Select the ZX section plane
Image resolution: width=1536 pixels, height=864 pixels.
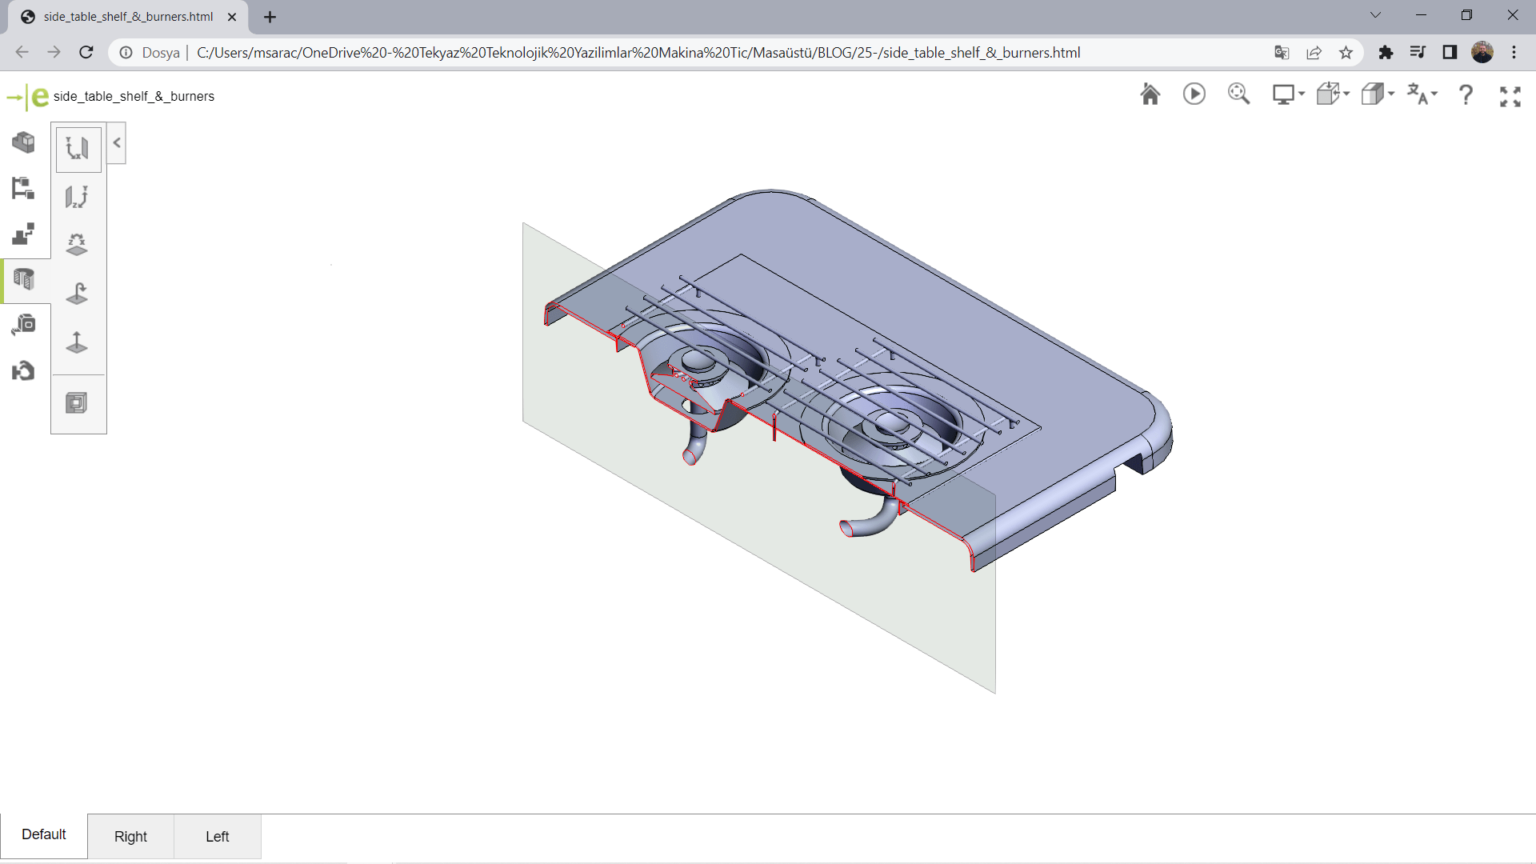(77, 244)
